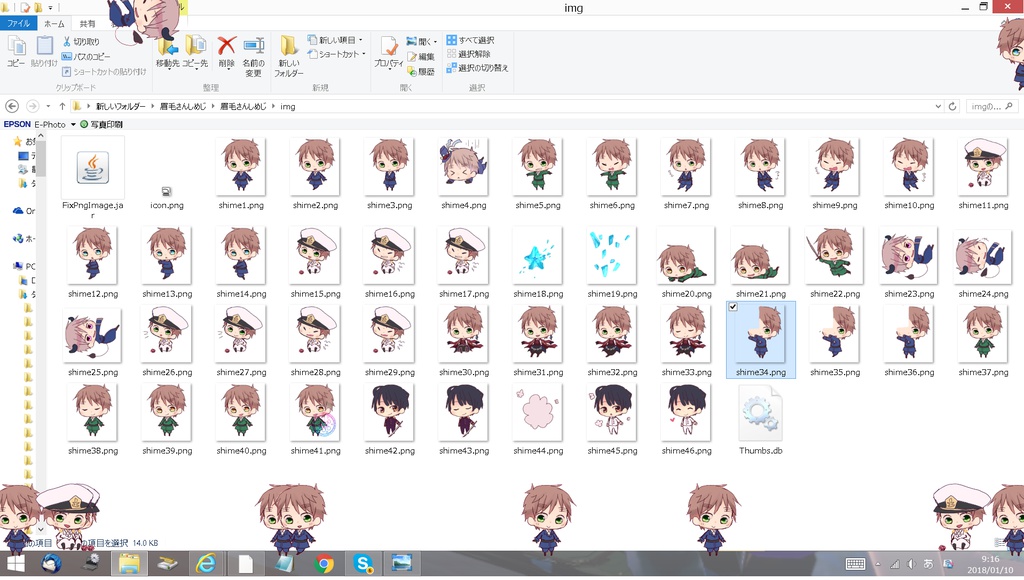
Task: Click Invert selection (選択の切り替え)
Action: tap(477, 67)
